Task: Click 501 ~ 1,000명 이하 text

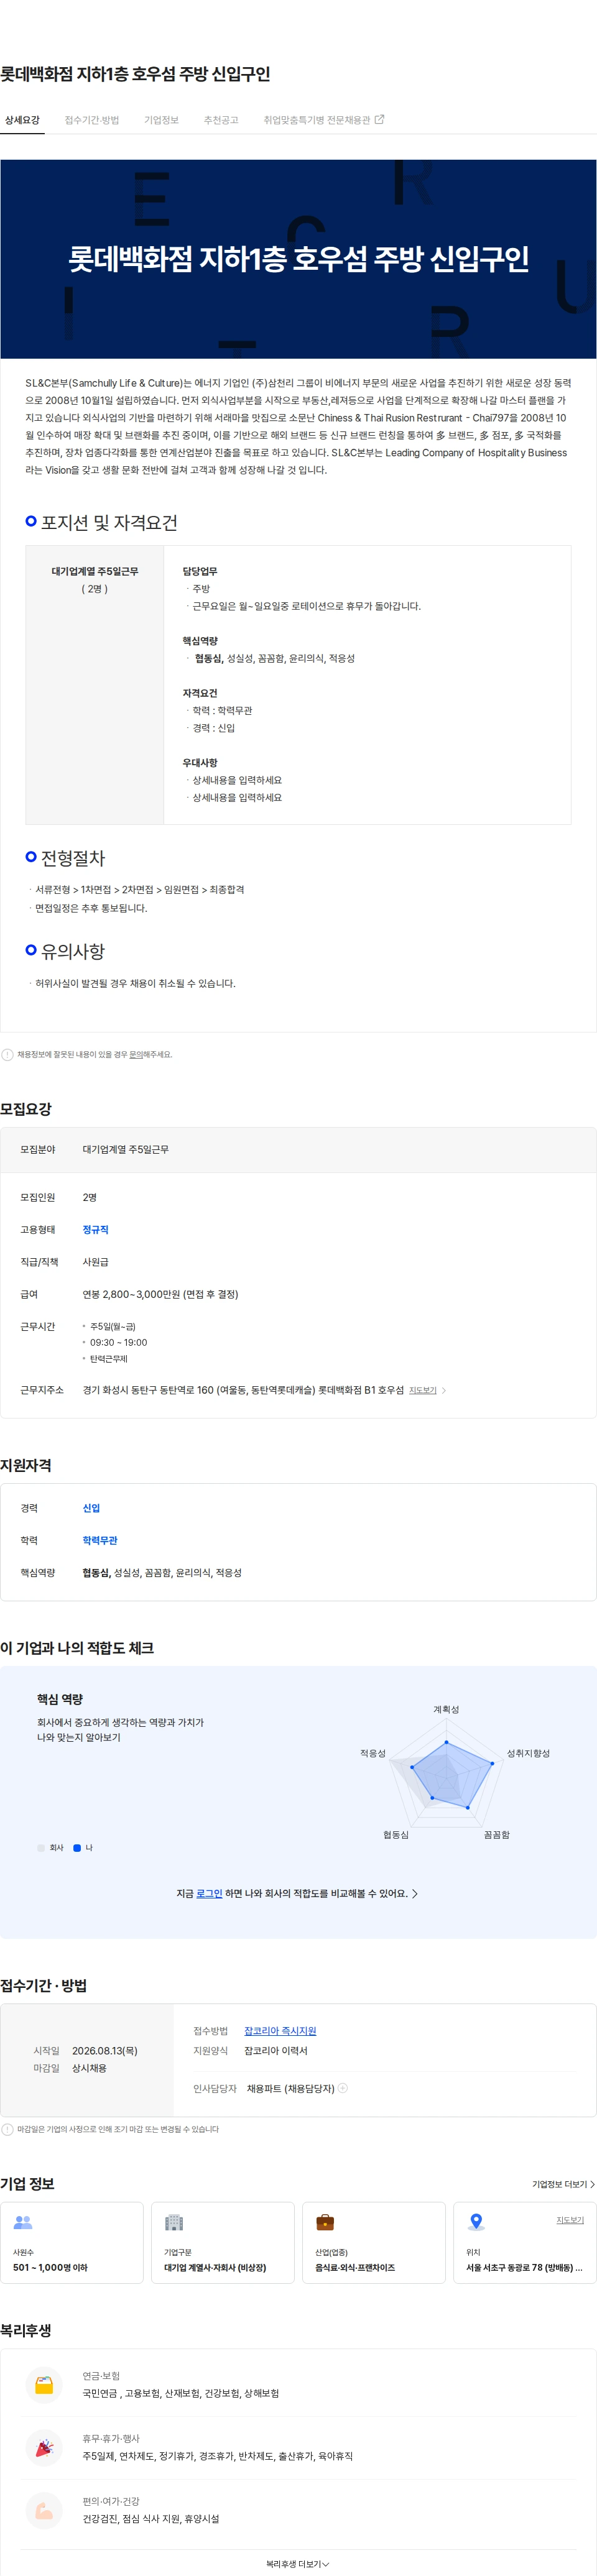Action: point(50,2267)
